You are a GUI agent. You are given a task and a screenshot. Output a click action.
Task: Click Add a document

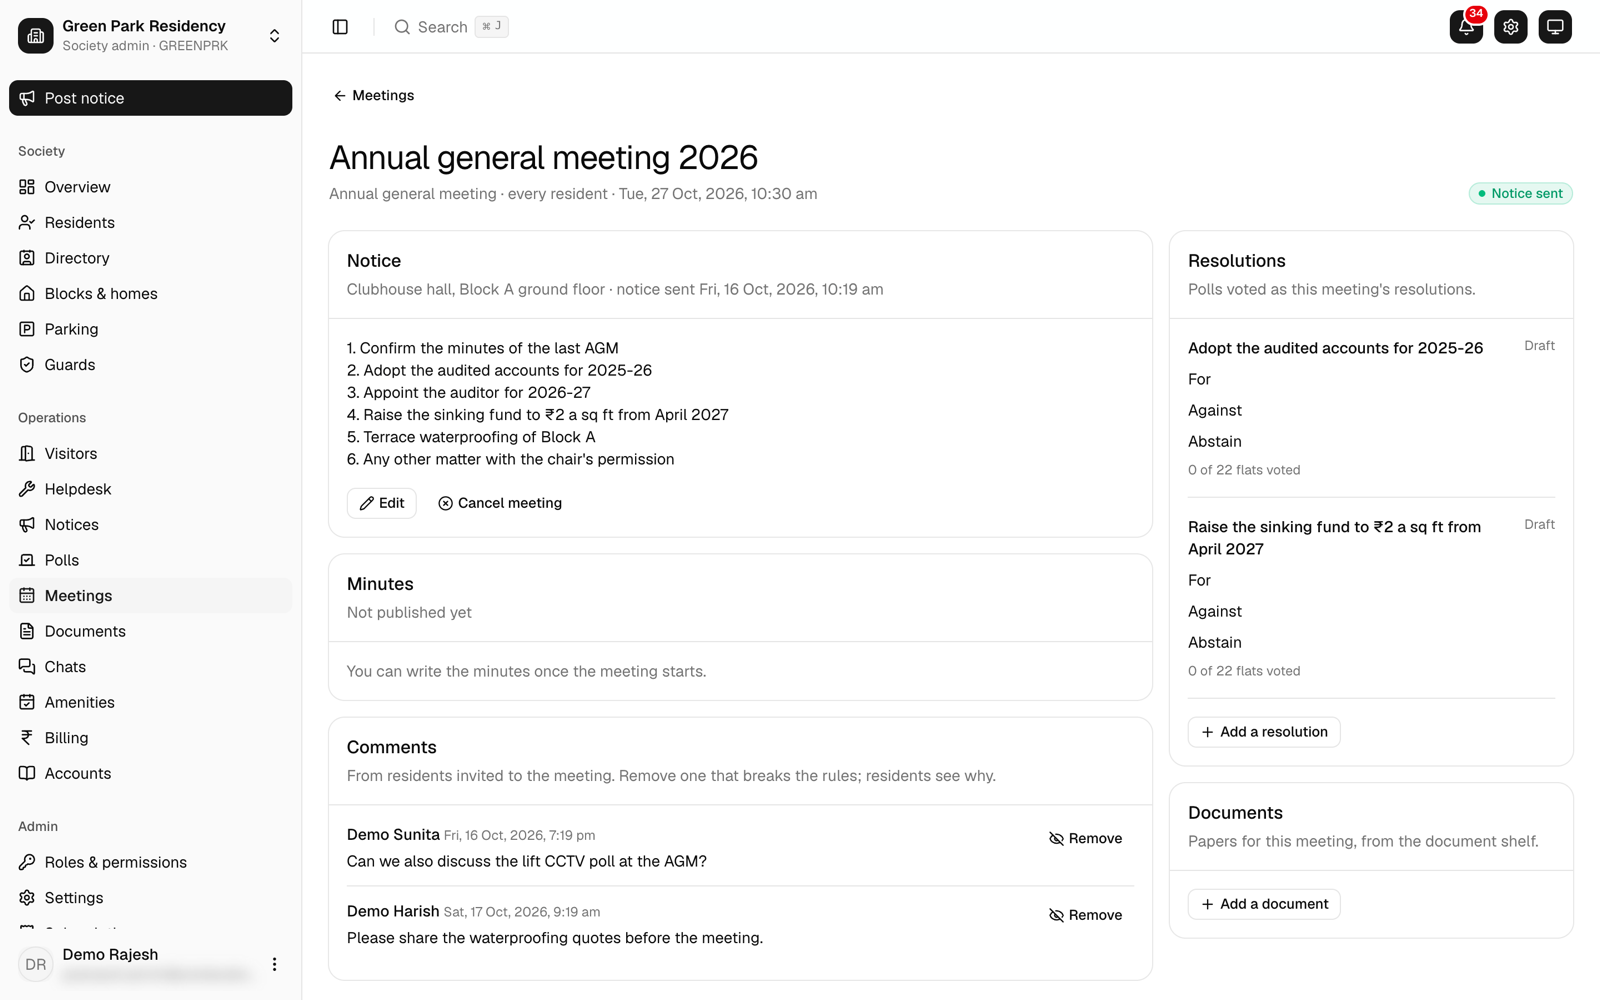point(1264,904)
